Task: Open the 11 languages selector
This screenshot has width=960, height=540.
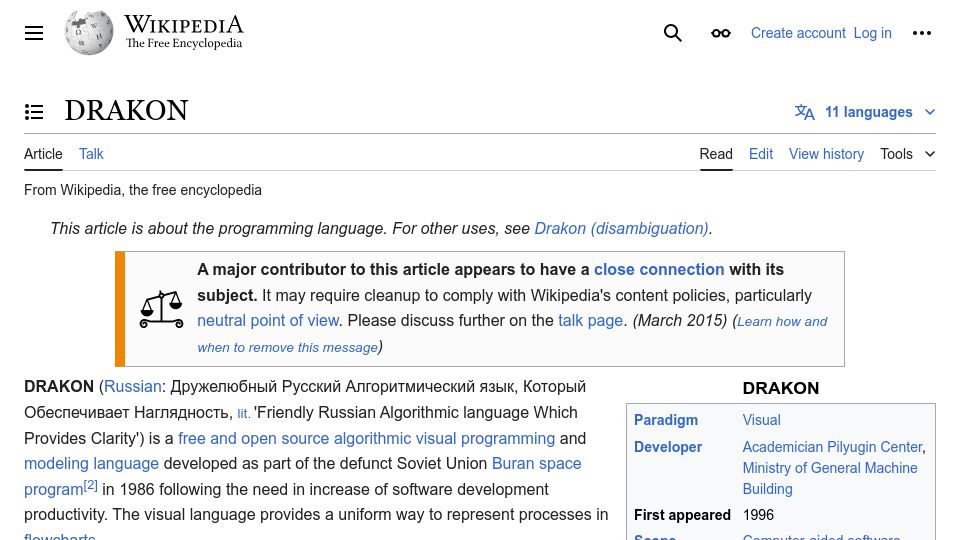Action: click(865, 112)
